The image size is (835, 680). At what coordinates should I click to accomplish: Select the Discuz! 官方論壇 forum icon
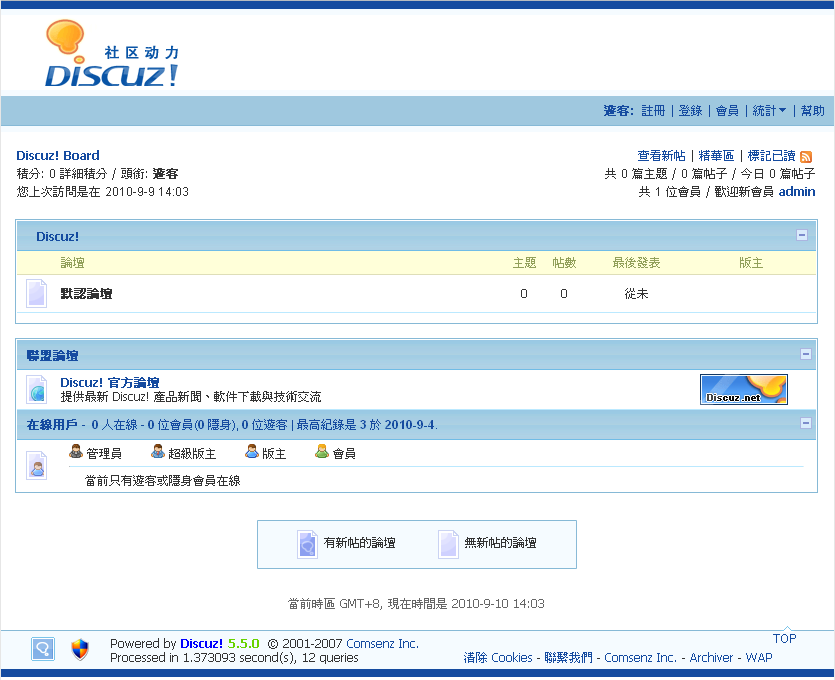(x=36, y=387)
